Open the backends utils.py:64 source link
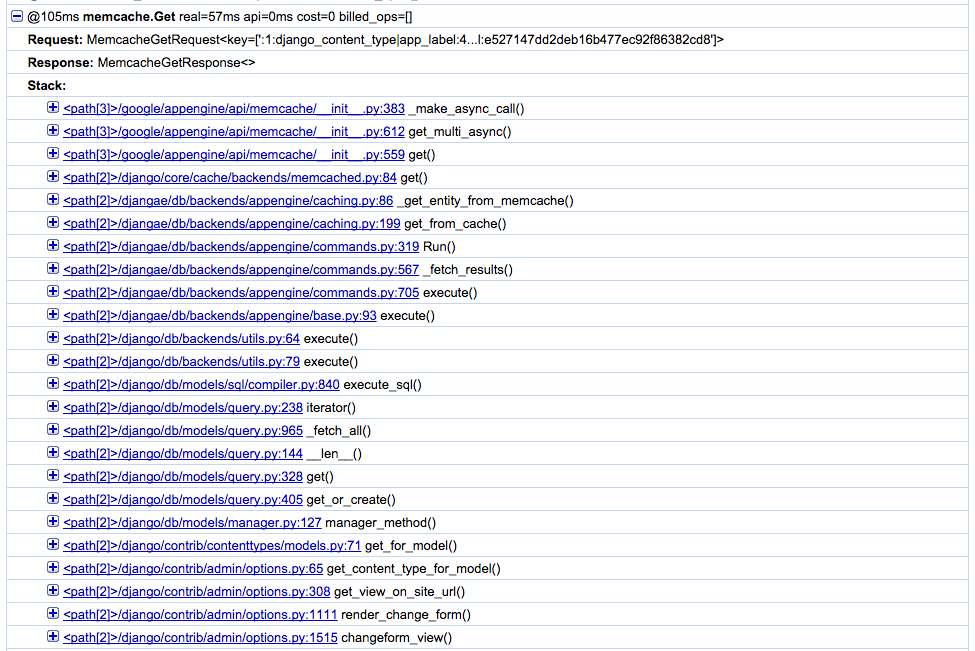The image size is (975, 651). (x=182, y=339)
